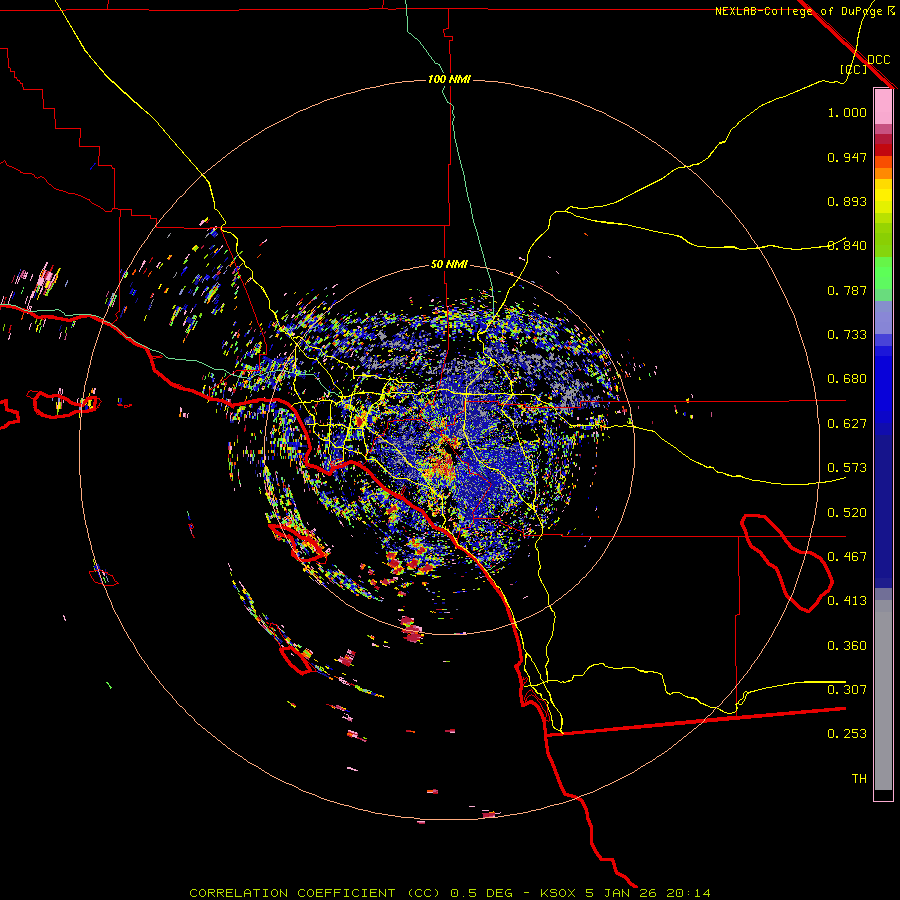This screenshot has height=900, width=900.
Task: Click the NEXLAB-College of DuPage label
Action: pyautogui.click(x=798, y=11)
